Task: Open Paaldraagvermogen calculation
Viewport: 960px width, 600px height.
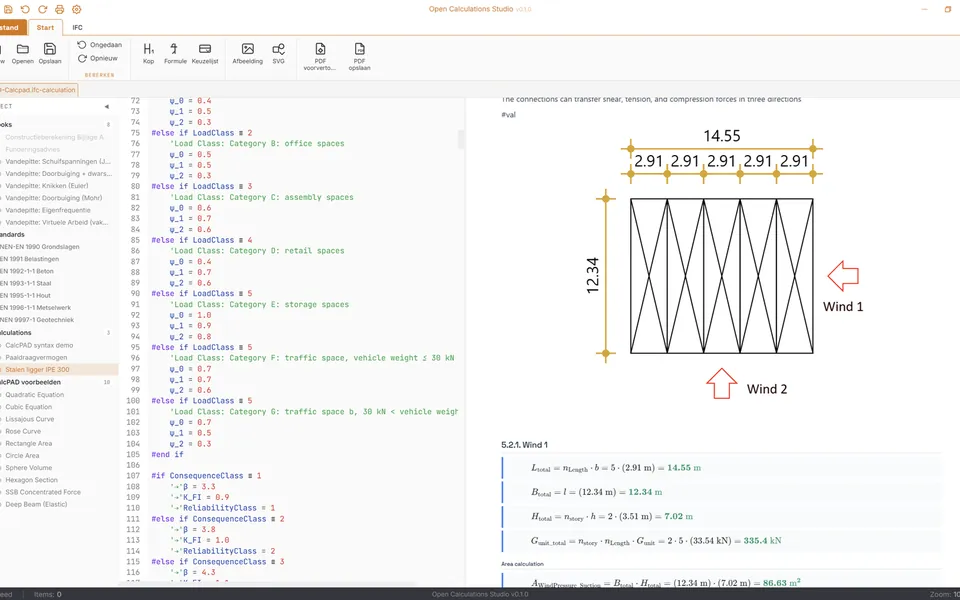Action: coord(36,358)
